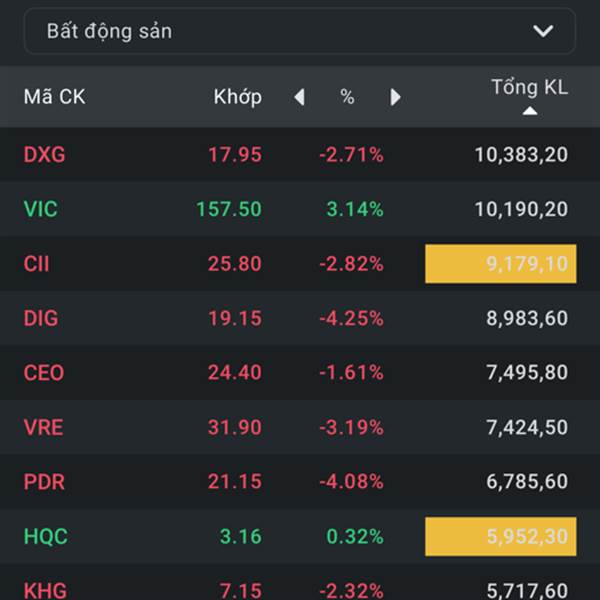Image resolution: width=600 pixels, height=600 pixels.
Task: Click highlighted HQC volume 5,952,30
Action: point(500,536)
